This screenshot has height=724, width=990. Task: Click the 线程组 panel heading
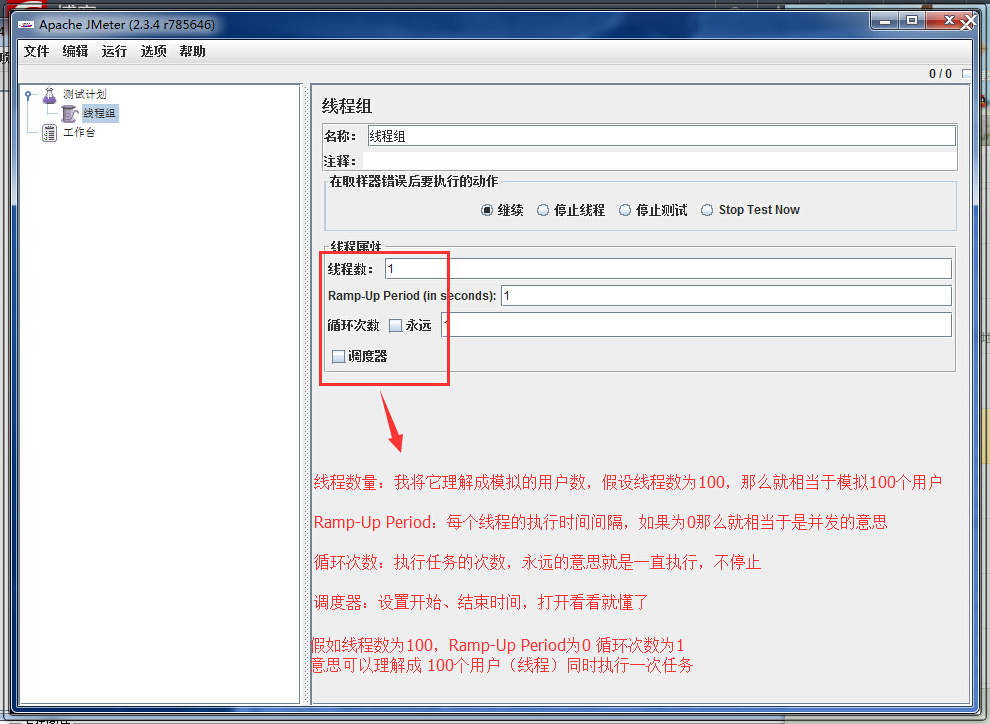click(347, 105)
